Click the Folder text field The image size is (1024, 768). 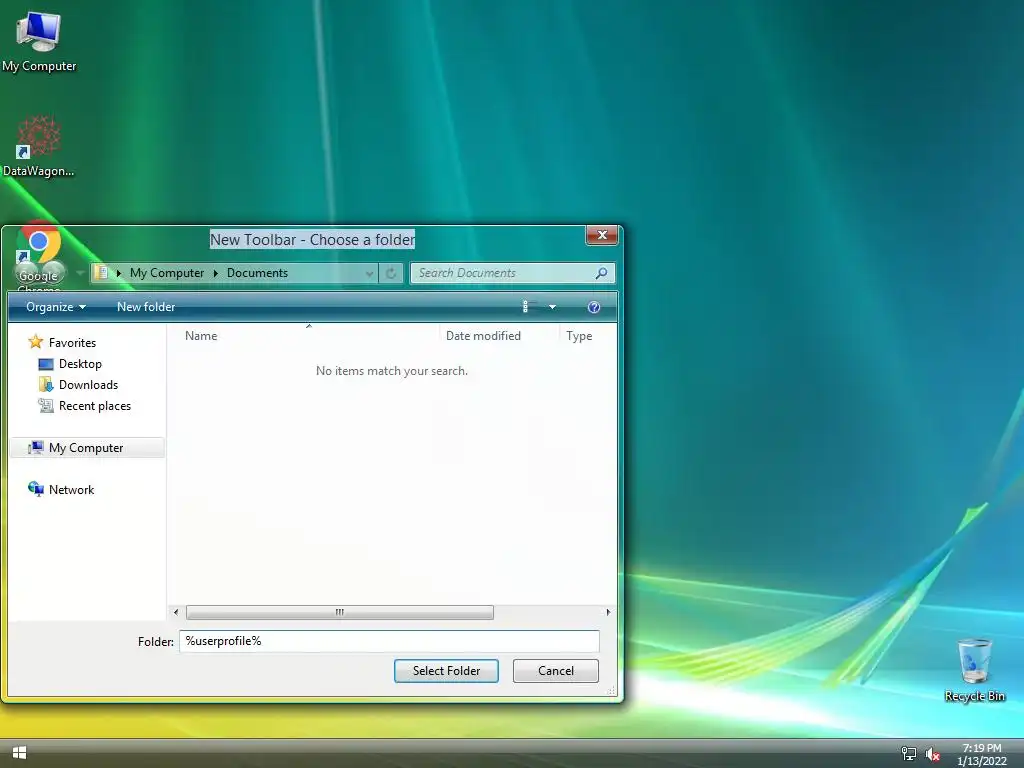(389, 641)
